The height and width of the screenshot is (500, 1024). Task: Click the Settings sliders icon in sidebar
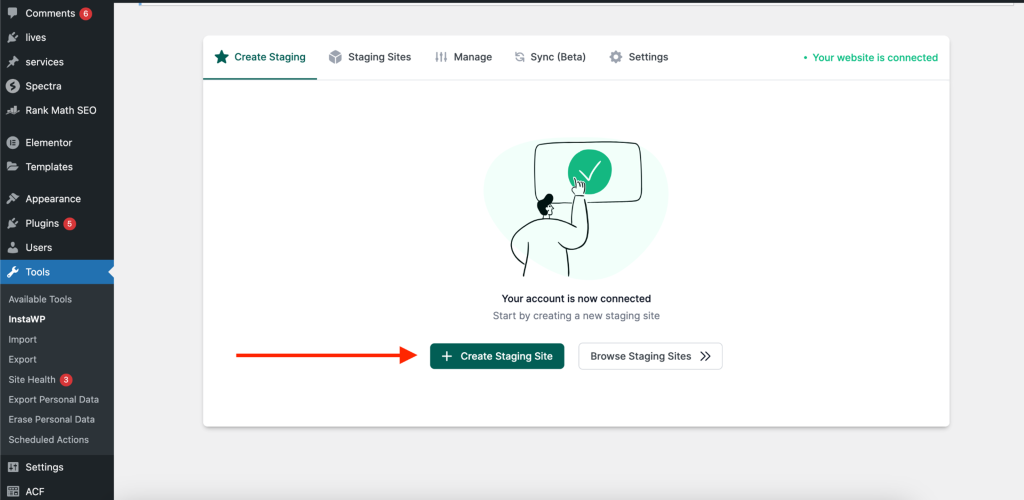12,467
